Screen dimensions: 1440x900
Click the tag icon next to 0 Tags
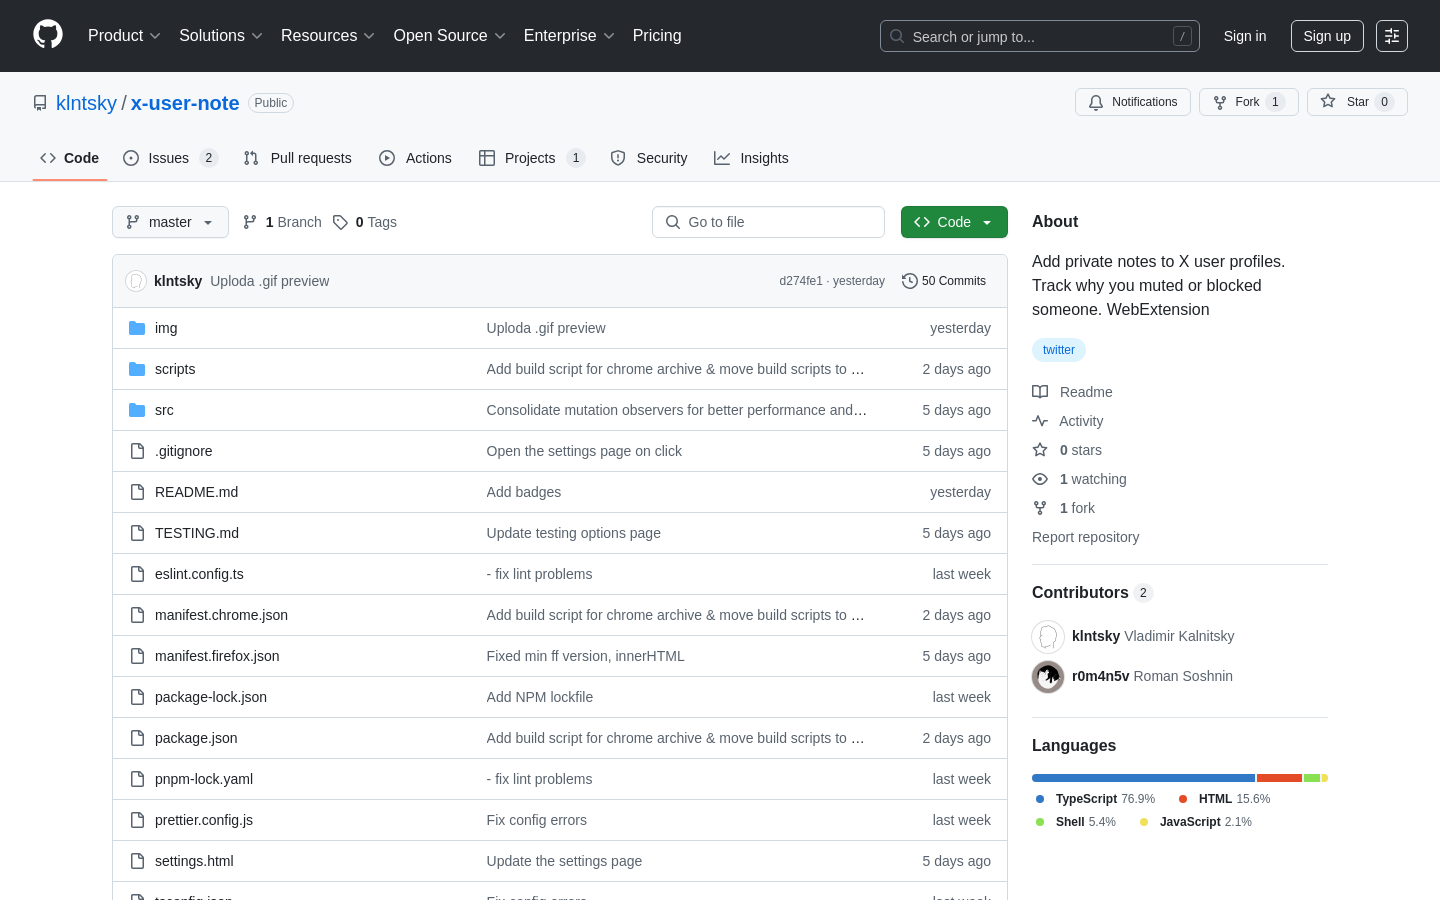340,222
